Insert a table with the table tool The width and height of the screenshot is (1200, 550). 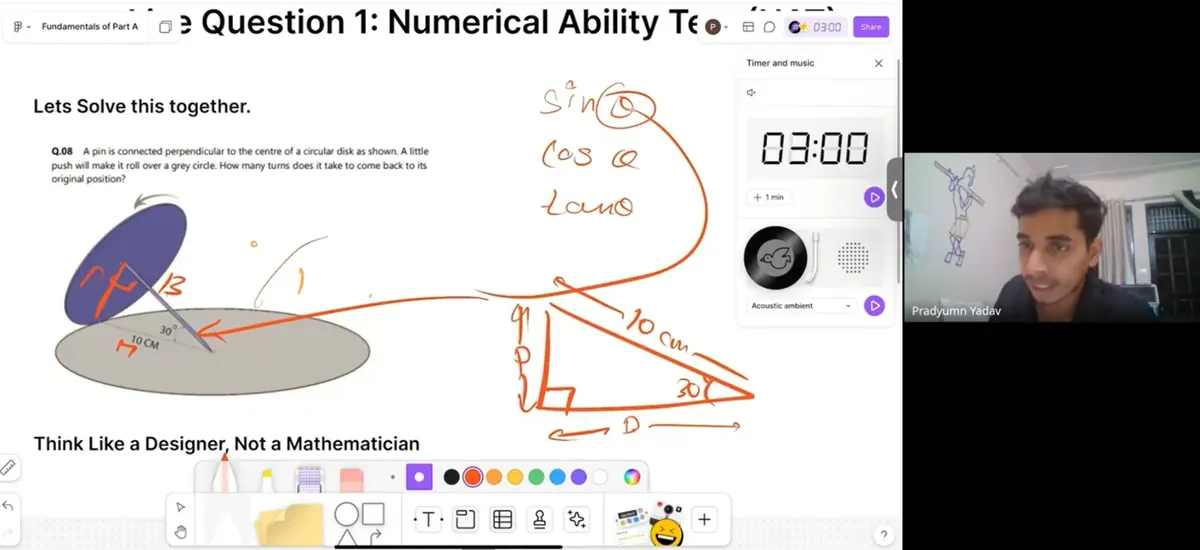(x=502, y=519)
